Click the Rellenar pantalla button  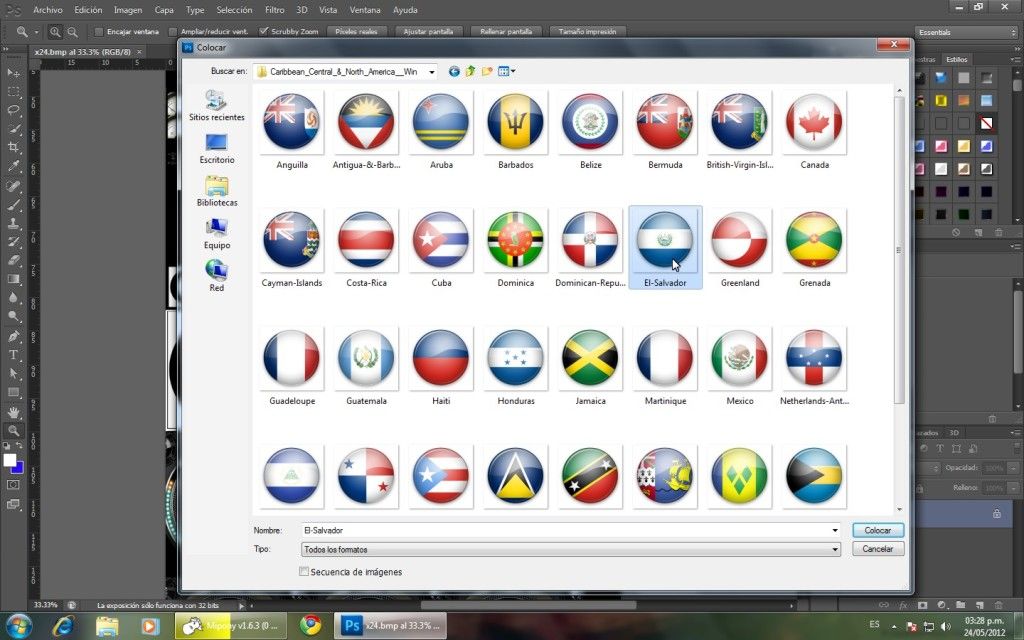[505, 31]
